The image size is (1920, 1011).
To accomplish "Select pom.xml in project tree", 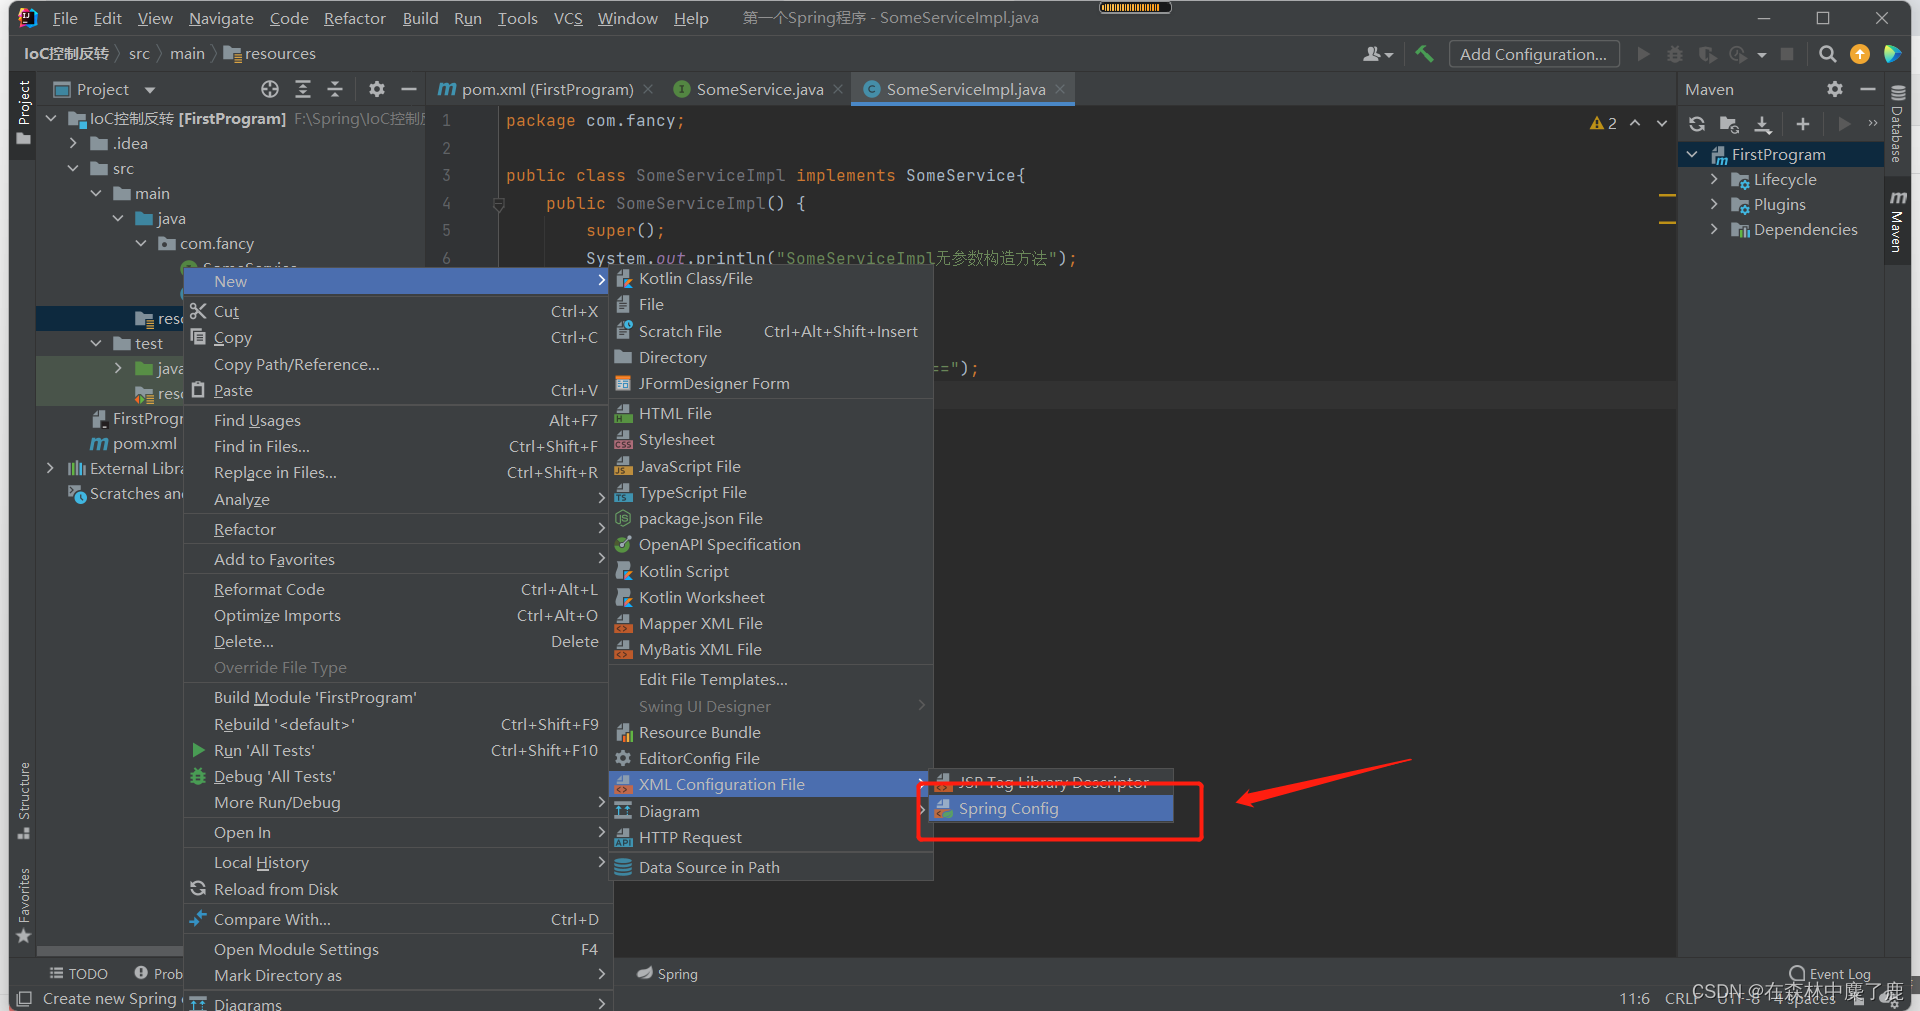I will coord(135,443).
